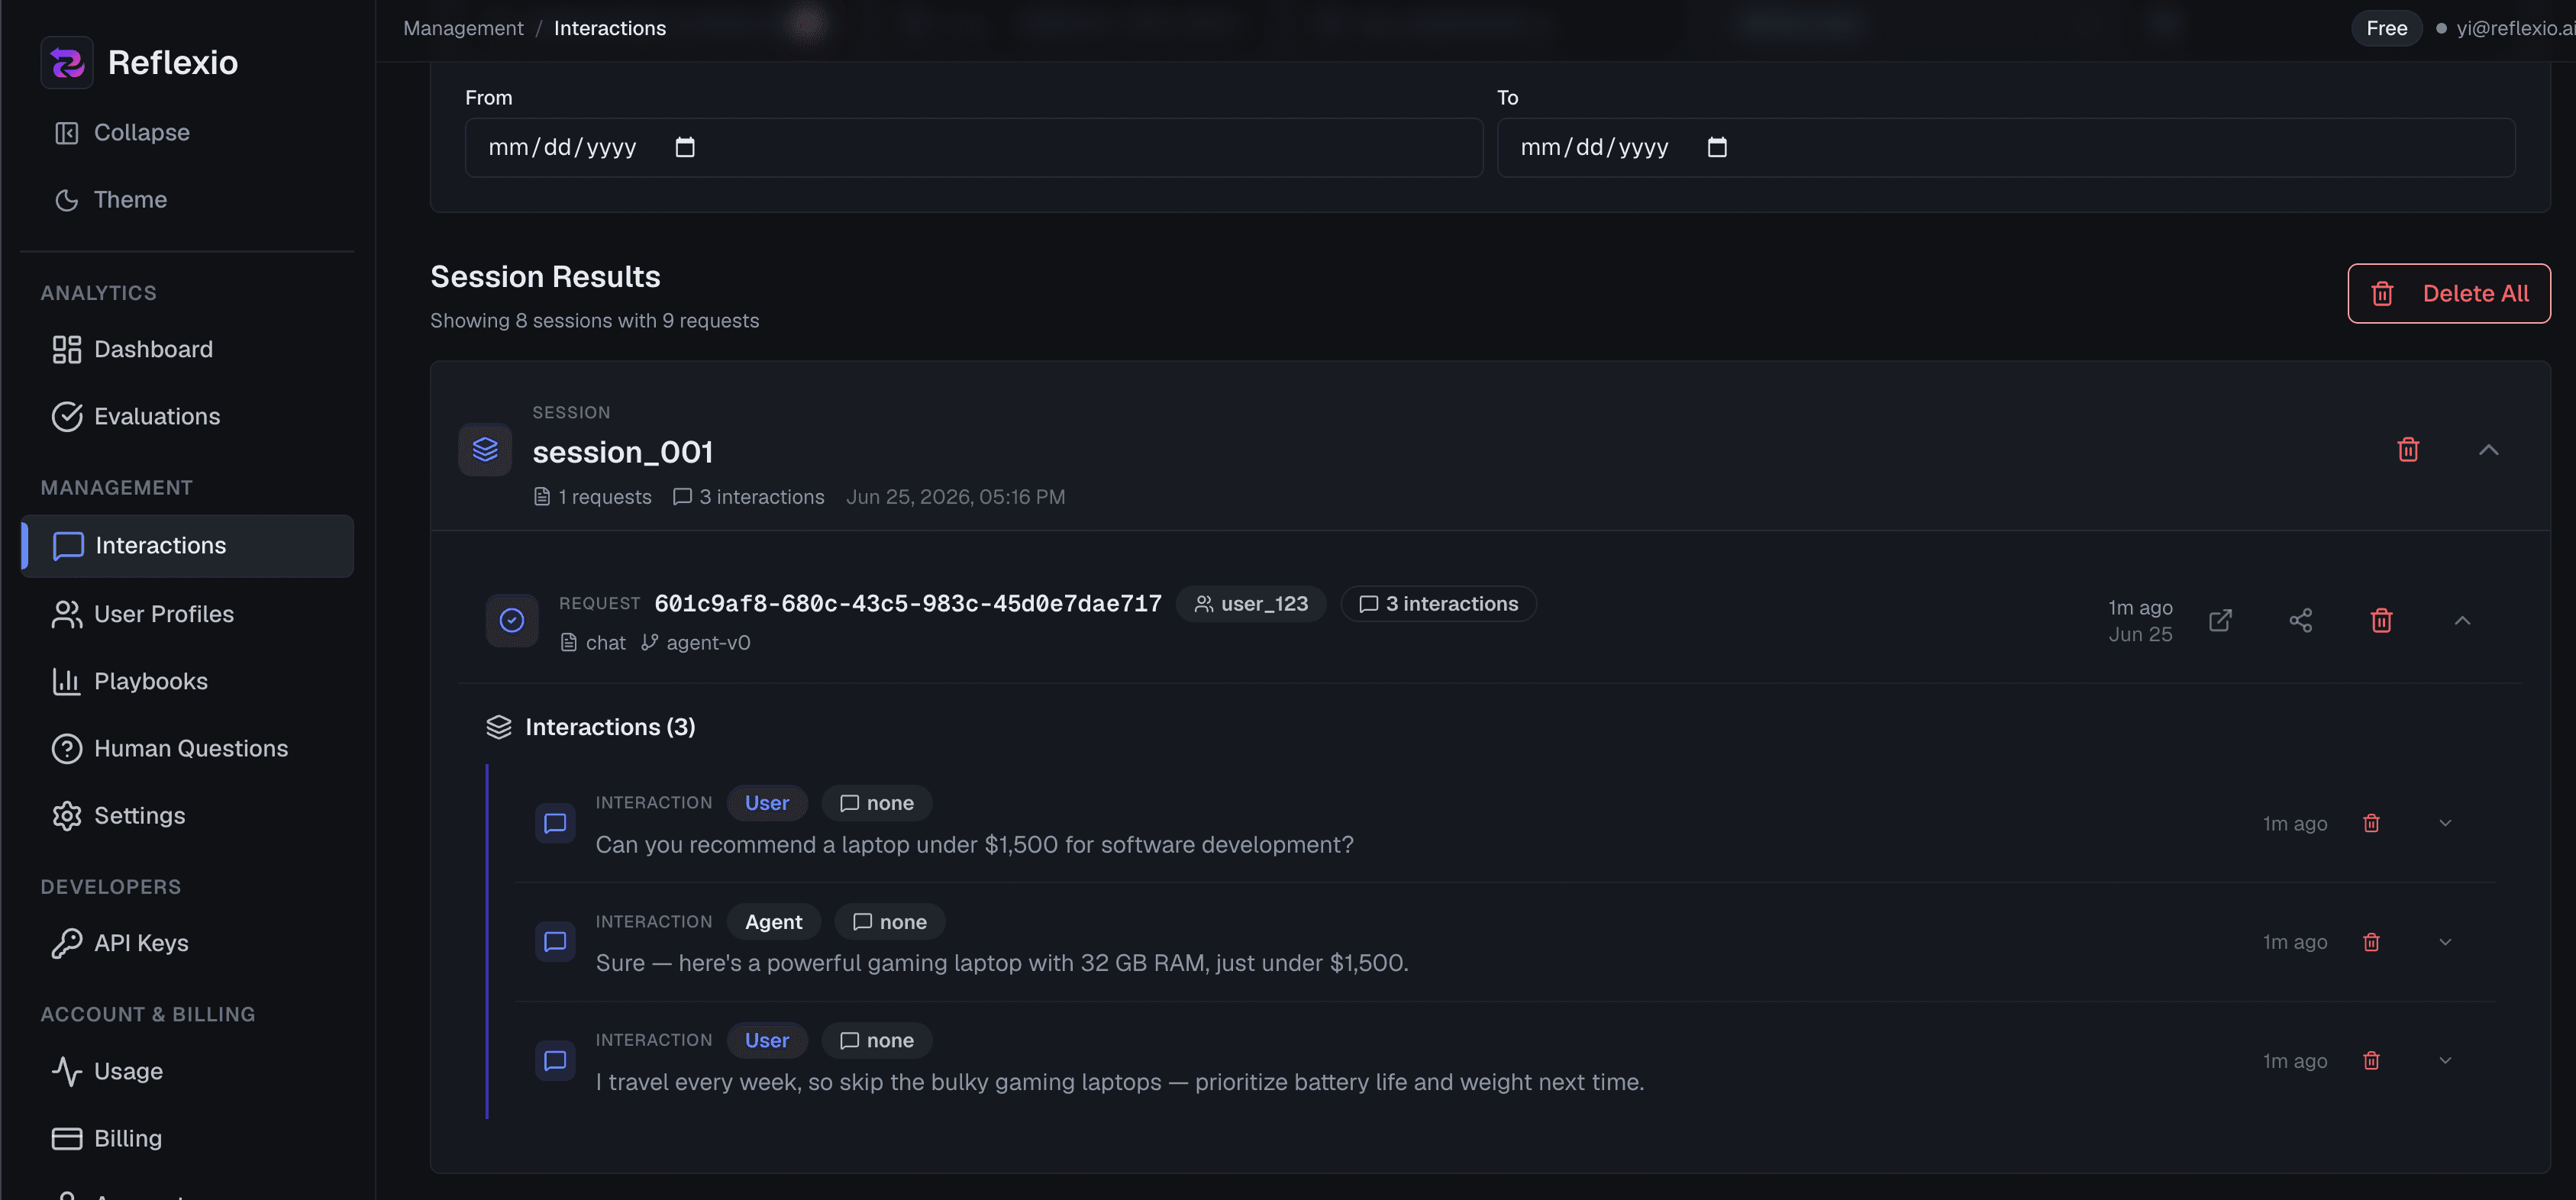
Task: Expand the Agent gaming laptop reply
Action: coord(2445,942)
